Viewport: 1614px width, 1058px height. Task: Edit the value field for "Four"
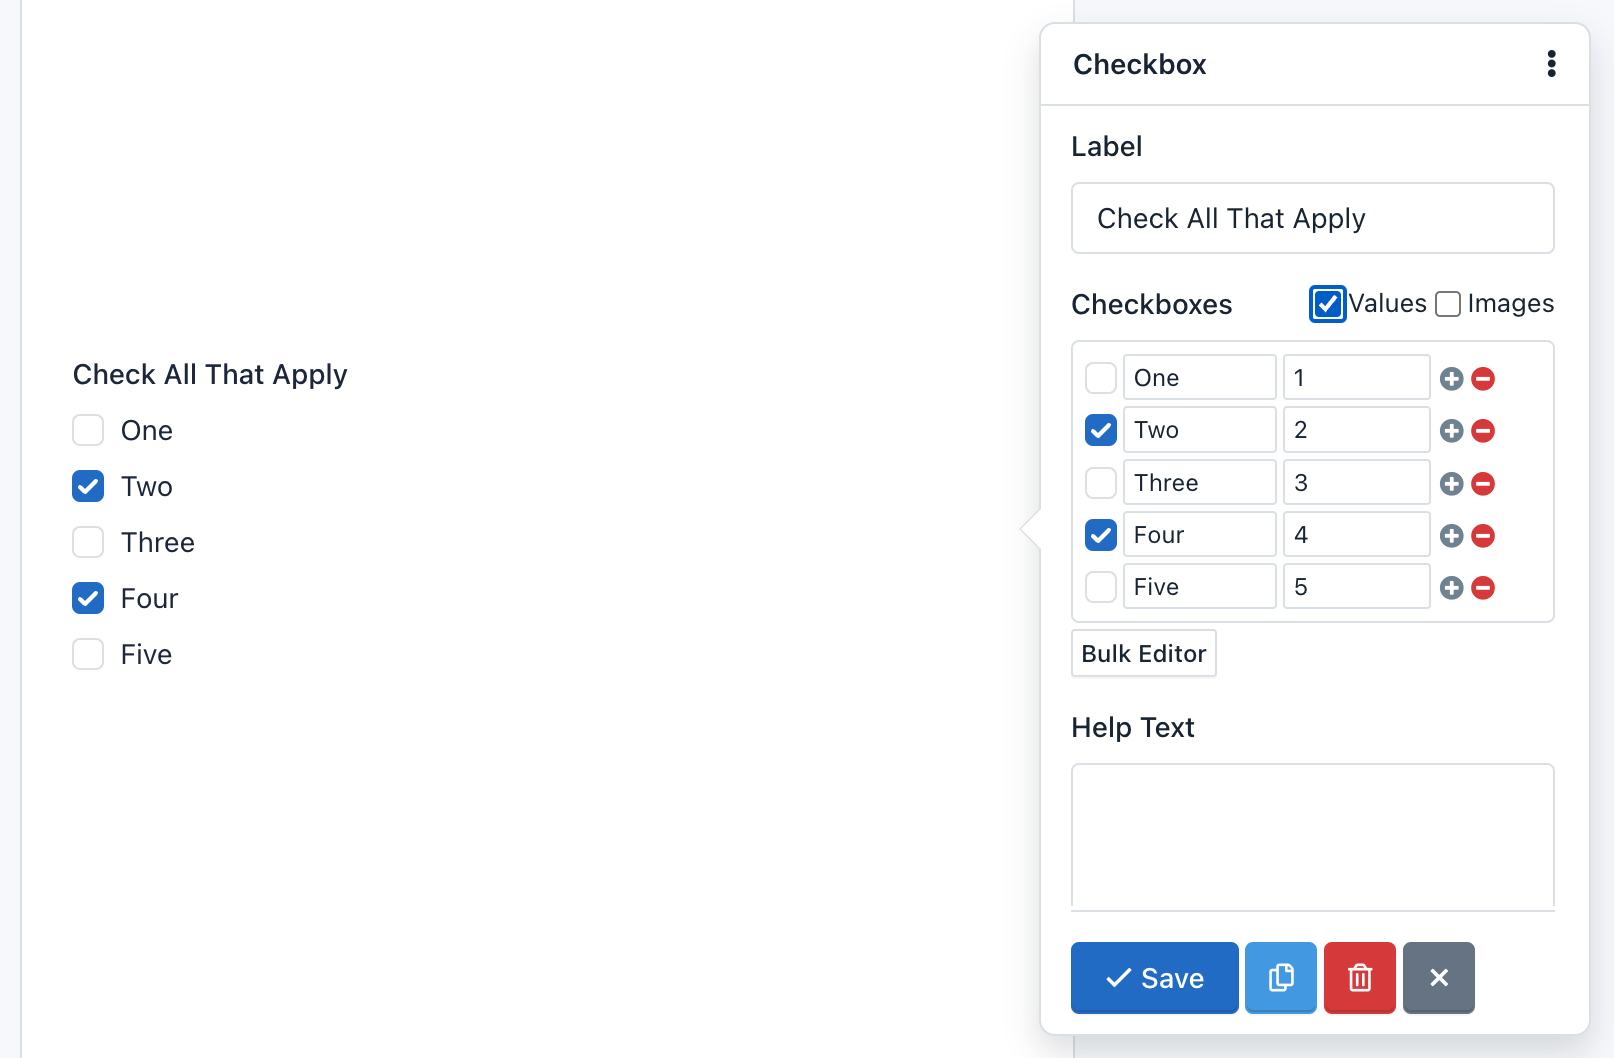pyautogui.click(x=1356, y=534)
